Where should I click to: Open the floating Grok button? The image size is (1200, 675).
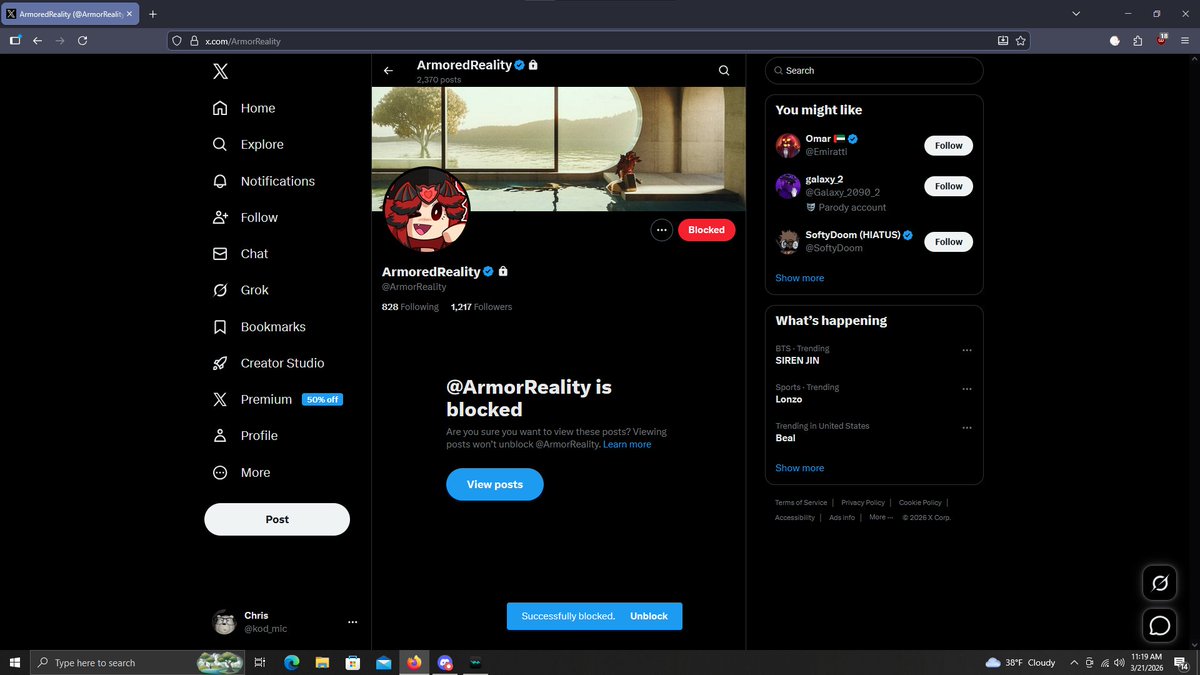click(1160, 582)
